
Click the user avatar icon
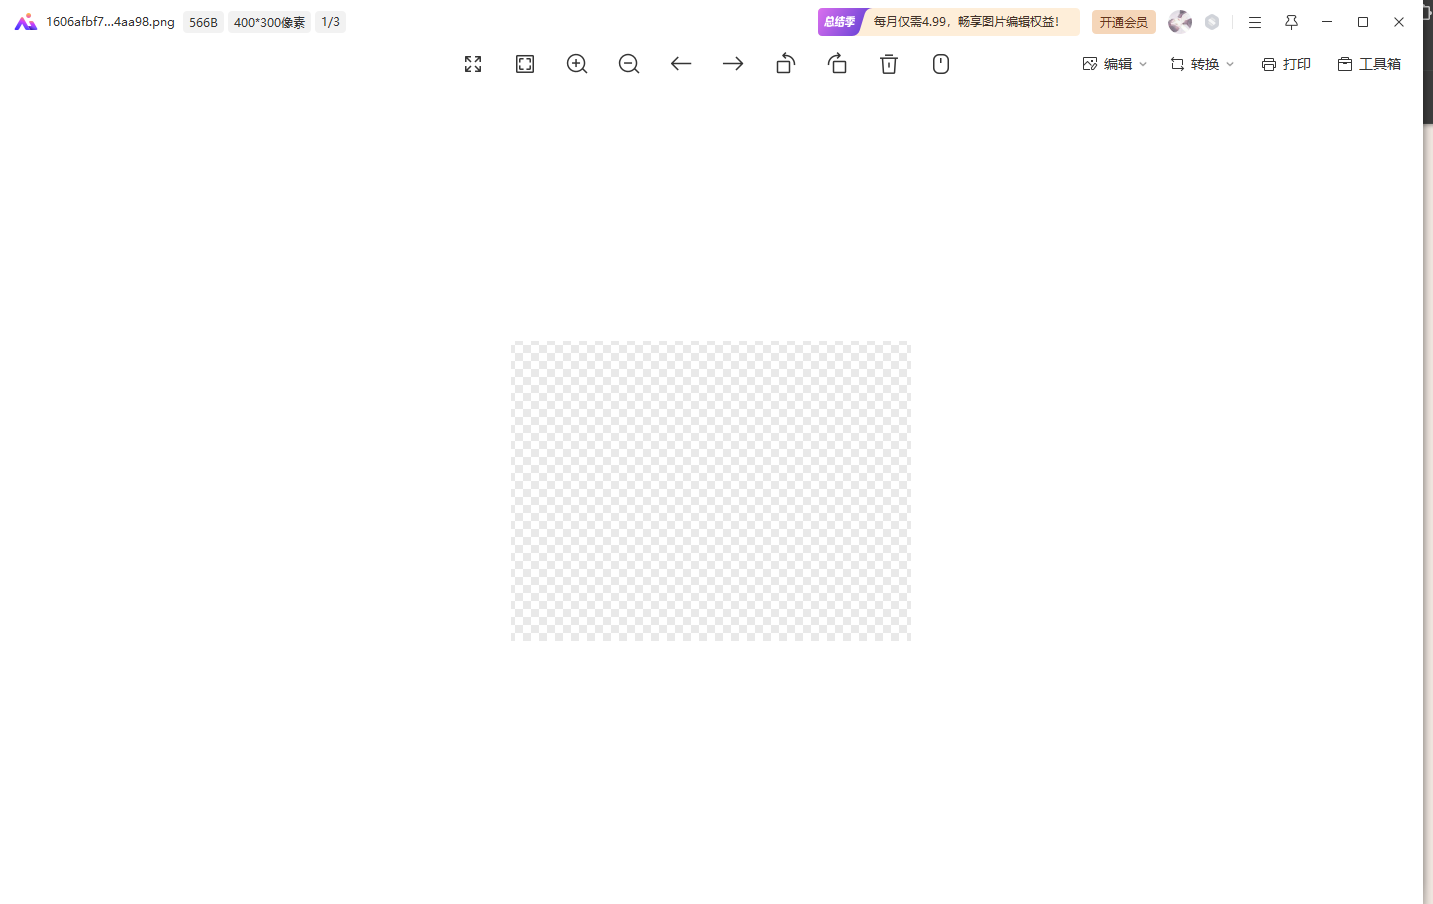click(x=1180, y=22)
